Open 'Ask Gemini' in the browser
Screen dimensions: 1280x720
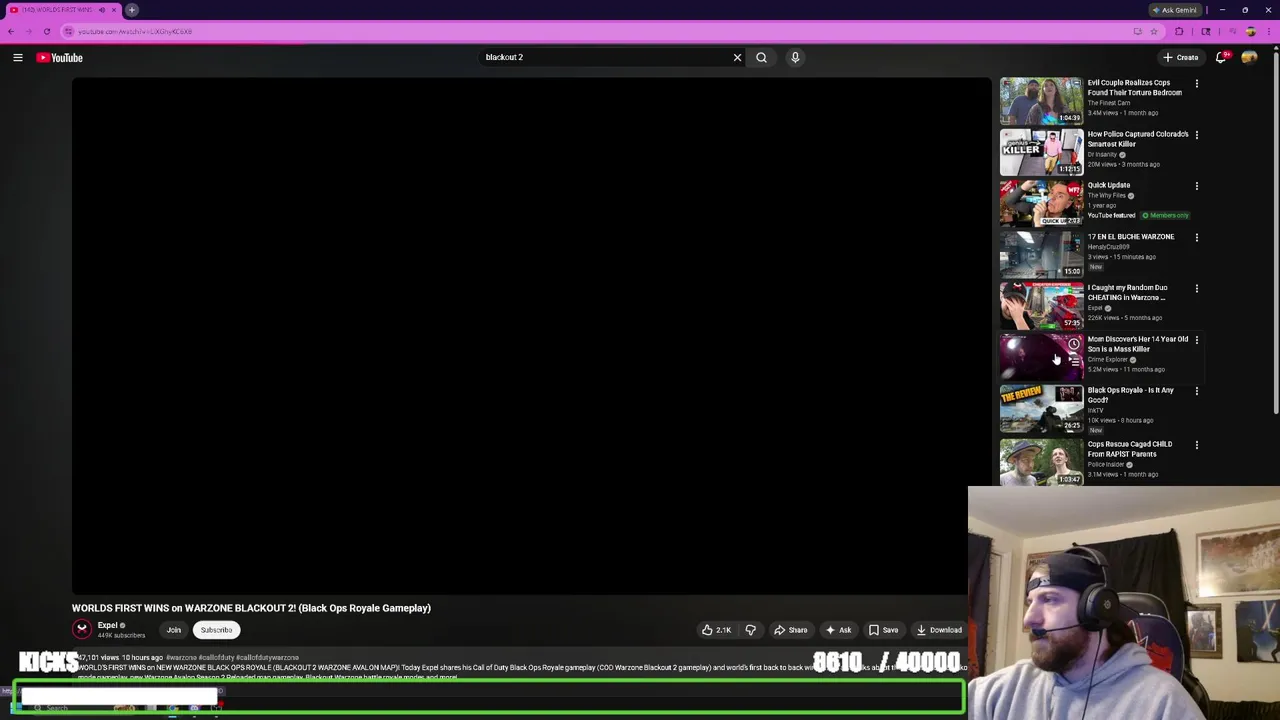[1174, 10]
